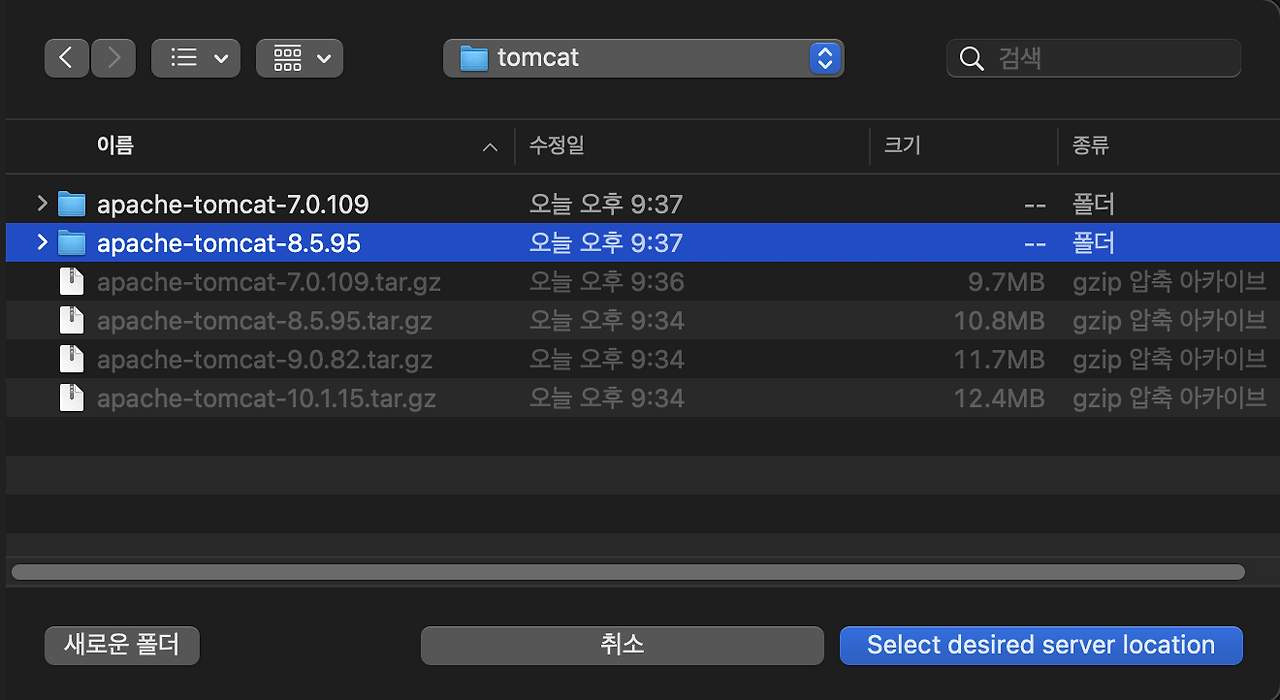Screen dimensions: 1280x700
Task: Click the grouping icon in toolbar
Action: pyautogui.click(x=287, y=57)
